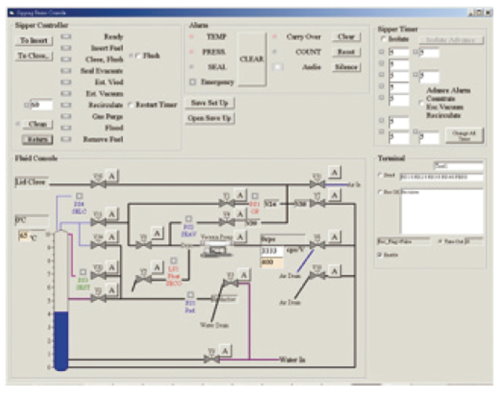500x396 pixels.
Task: Select the Isolate option in Sipper Timer
Action: pos(383,39)
